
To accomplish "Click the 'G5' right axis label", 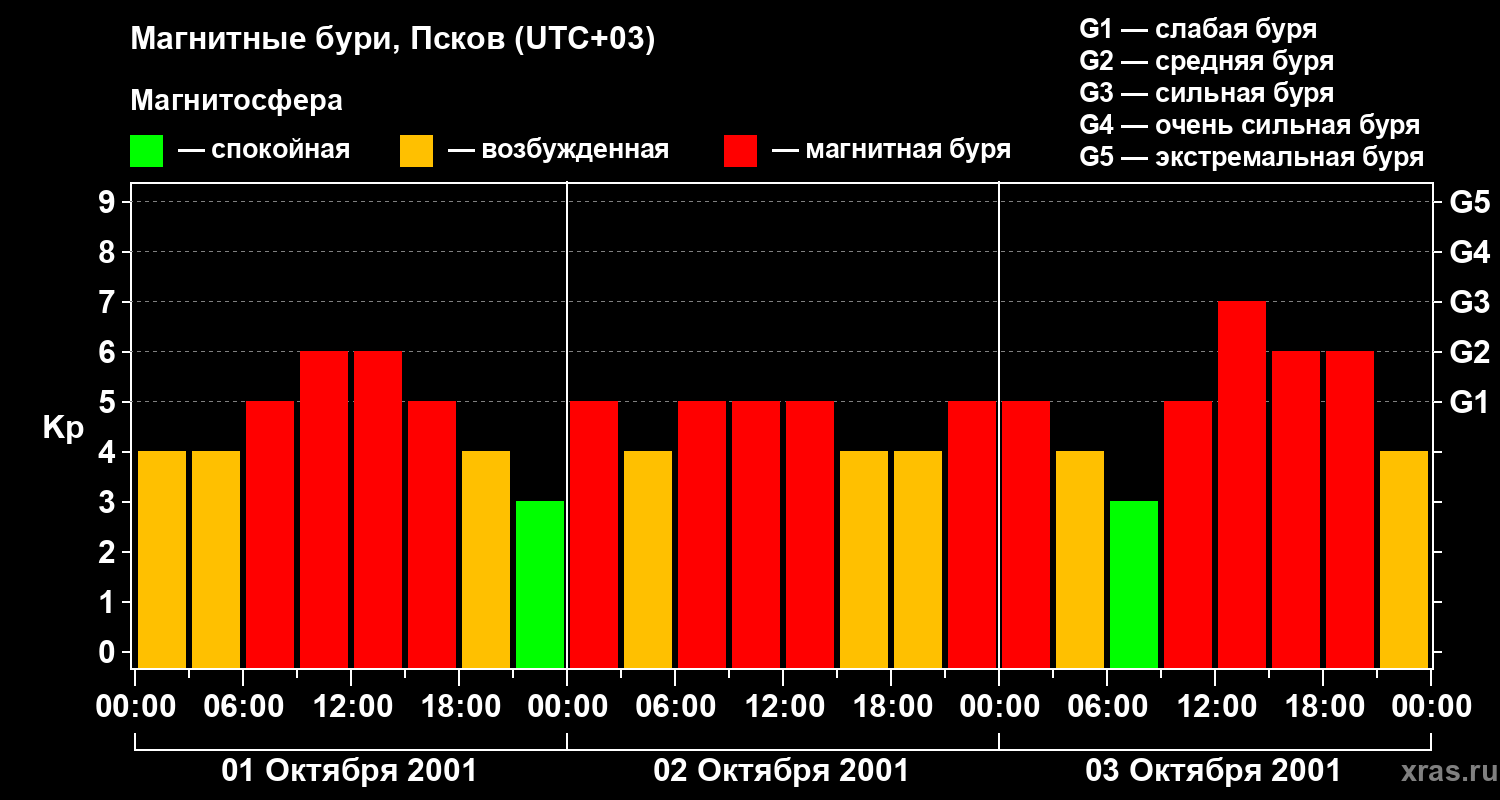I will (x=1470, y=202).
